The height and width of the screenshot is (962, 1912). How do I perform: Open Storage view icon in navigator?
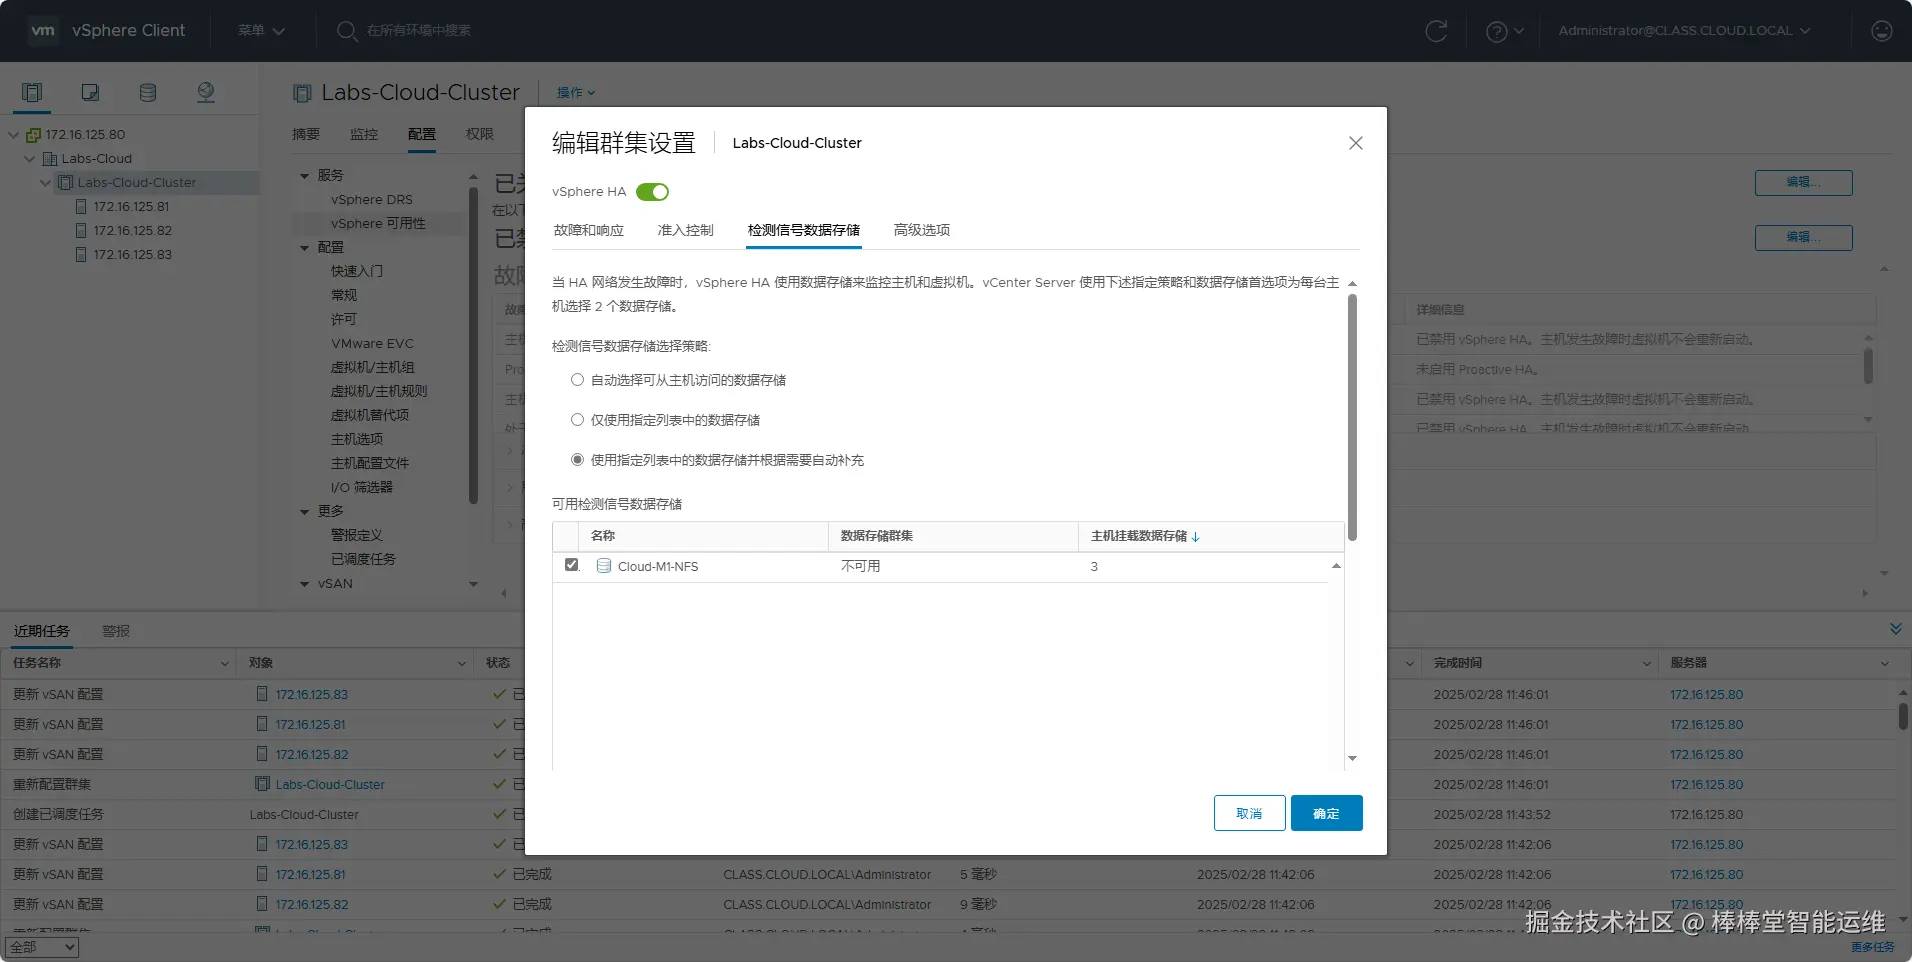(148, 93)
